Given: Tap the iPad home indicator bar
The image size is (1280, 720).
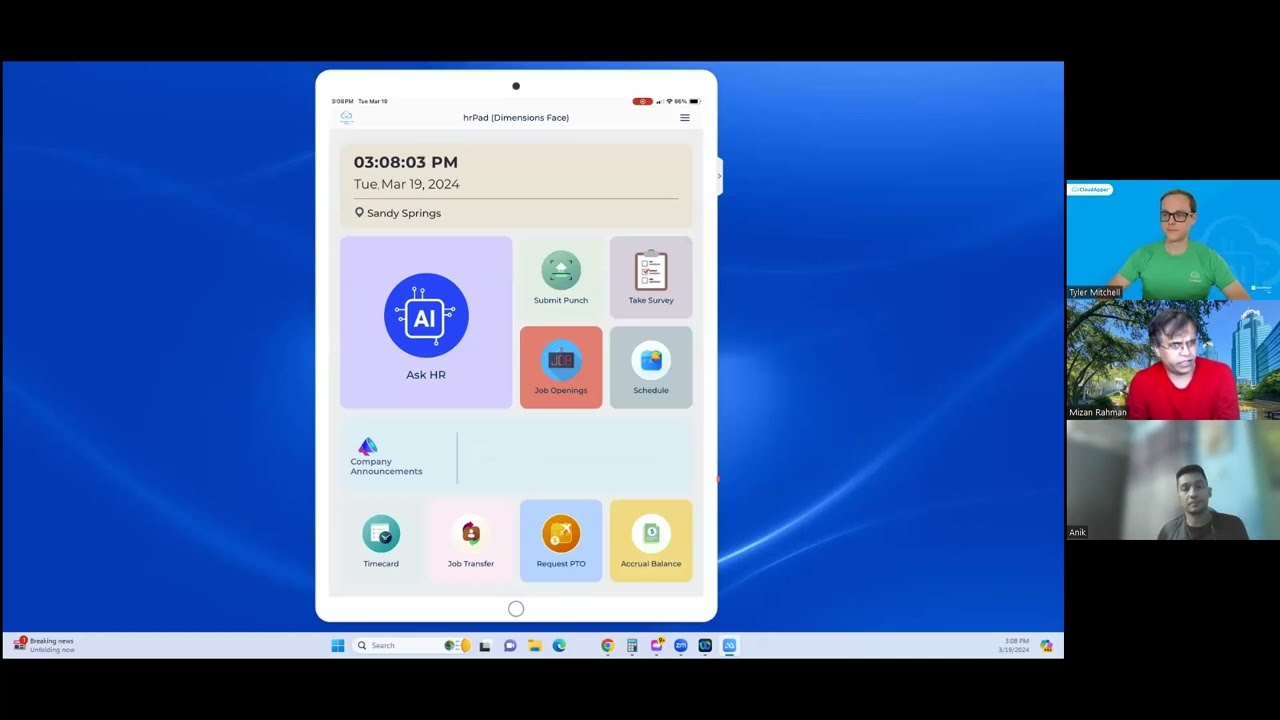Looking at the screenshot, I should pos(516,608).
